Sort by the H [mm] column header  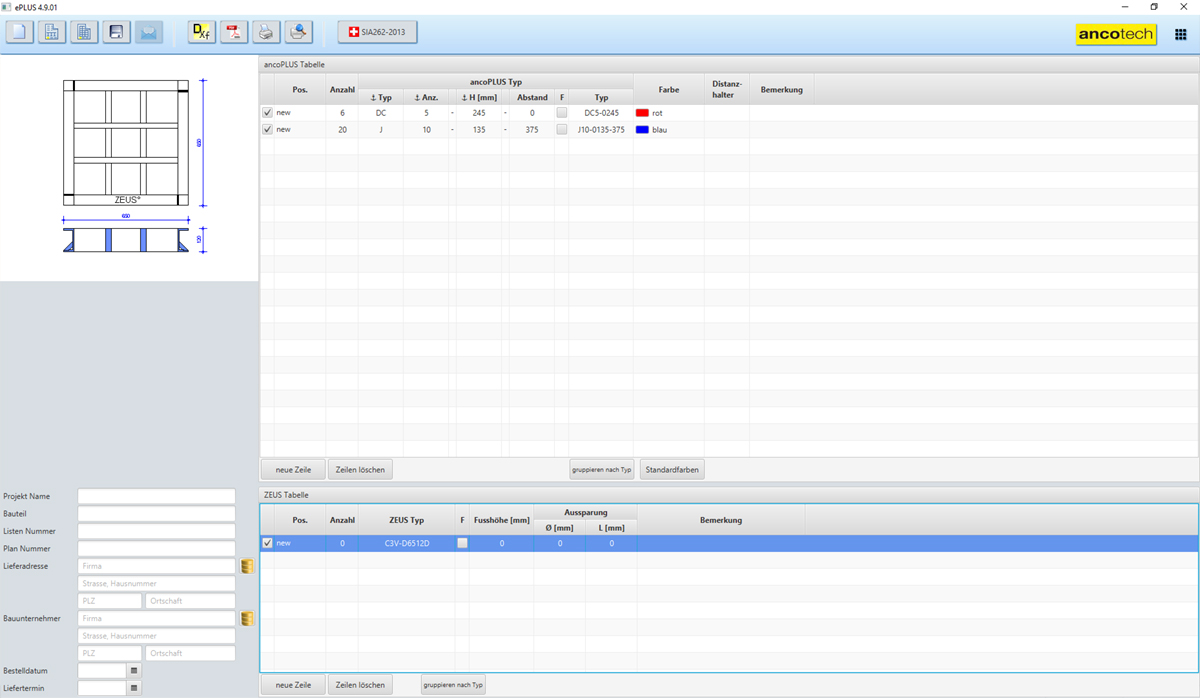click(479, 97)
